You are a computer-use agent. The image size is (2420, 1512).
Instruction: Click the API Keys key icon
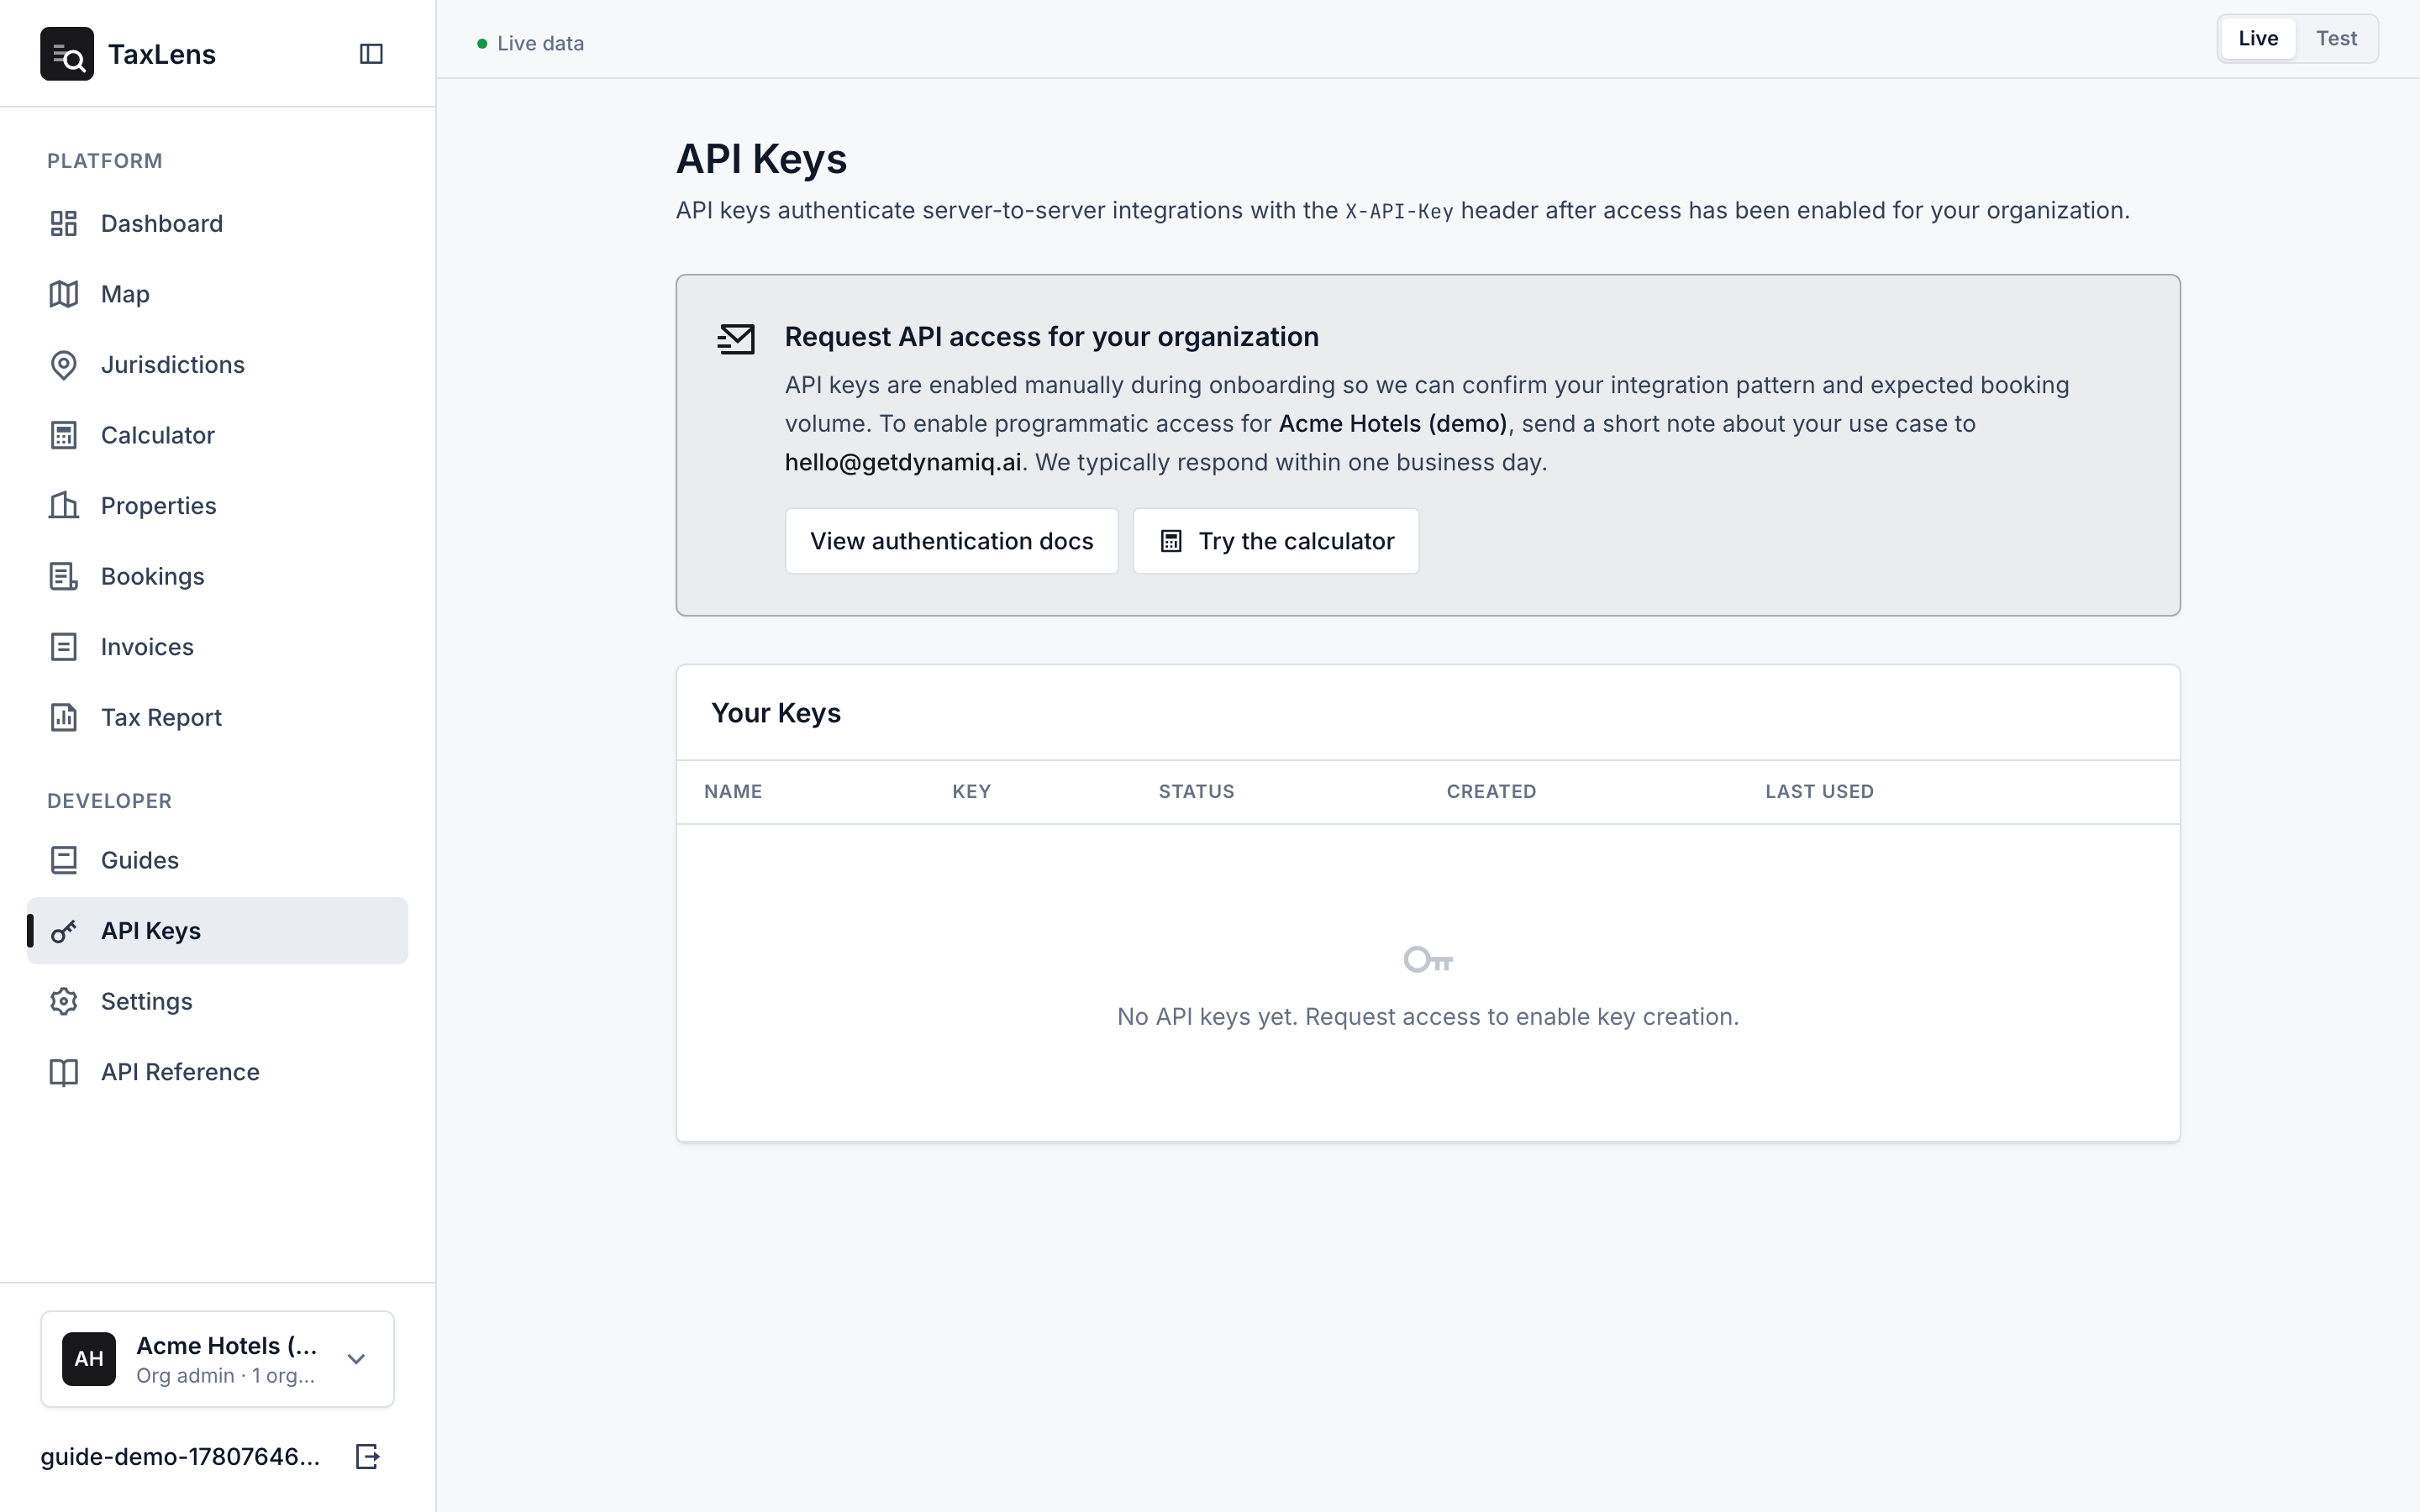coord(64,931)
